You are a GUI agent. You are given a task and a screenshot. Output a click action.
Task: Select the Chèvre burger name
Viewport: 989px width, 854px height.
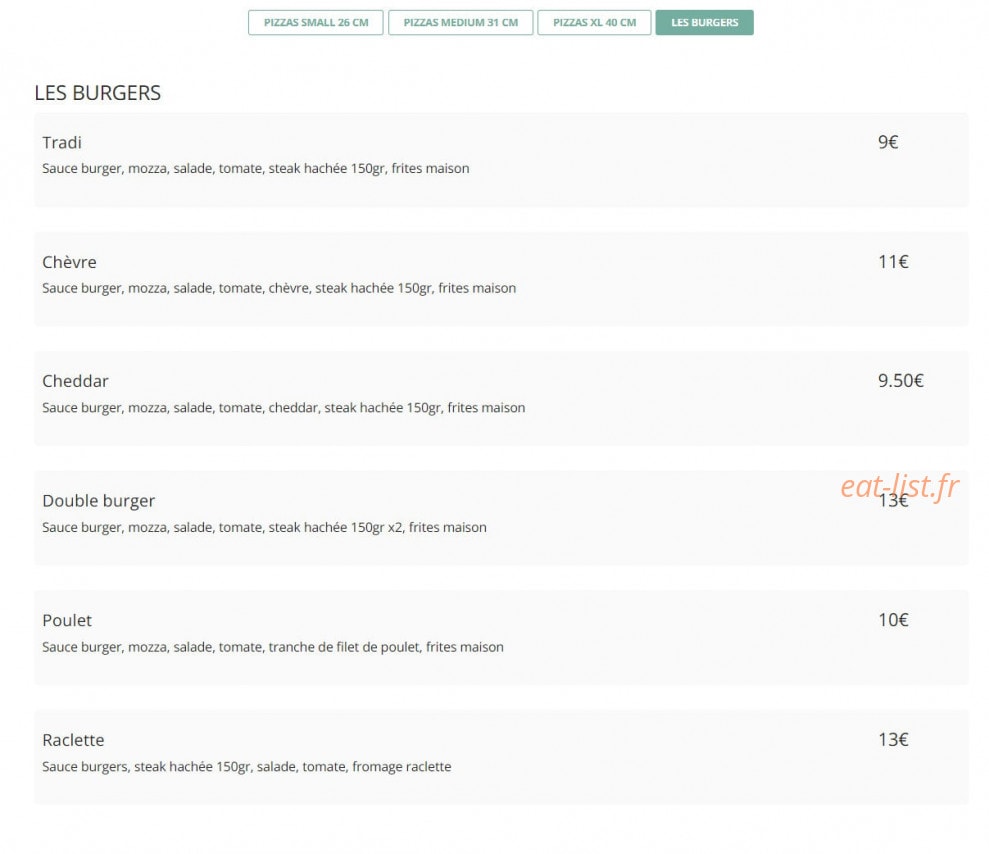click(x=69, y=262)
